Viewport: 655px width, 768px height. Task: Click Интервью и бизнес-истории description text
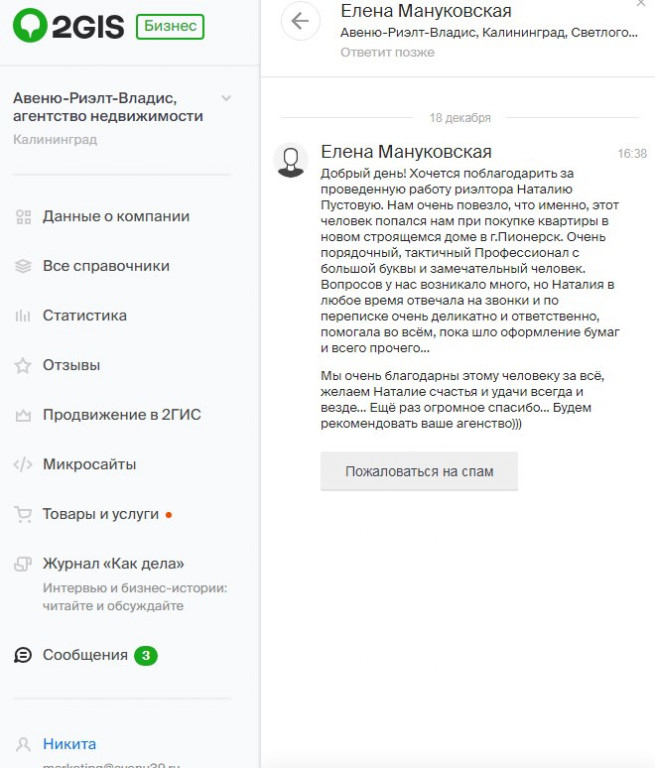(135, 597)
